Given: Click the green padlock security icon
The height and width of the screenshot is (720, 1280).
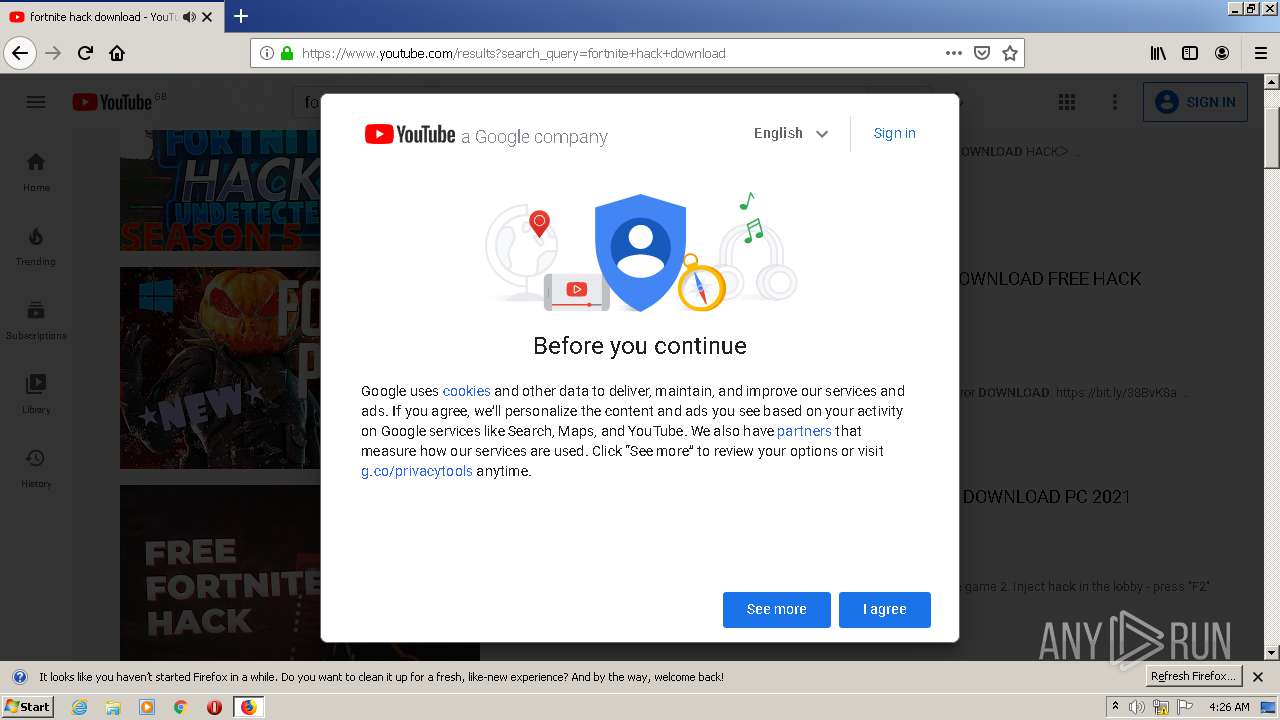Looking at the screenshot, I should (x=287, y=53).
